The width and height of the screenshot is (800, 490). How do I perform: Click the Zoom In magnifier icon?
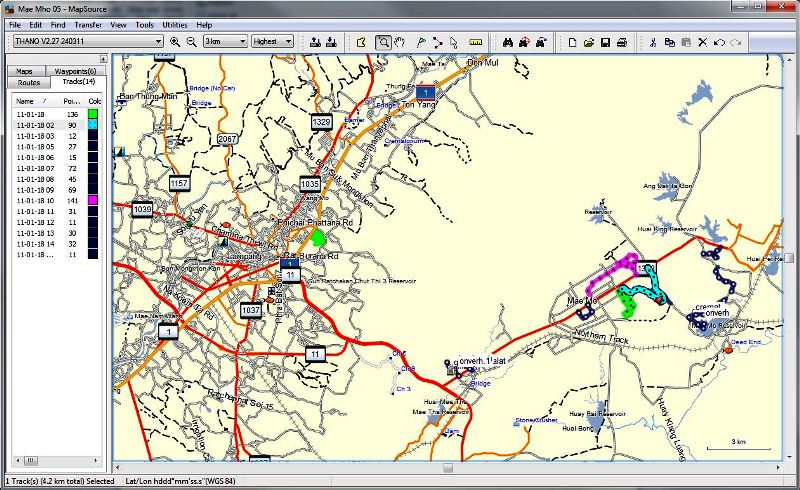175,42
